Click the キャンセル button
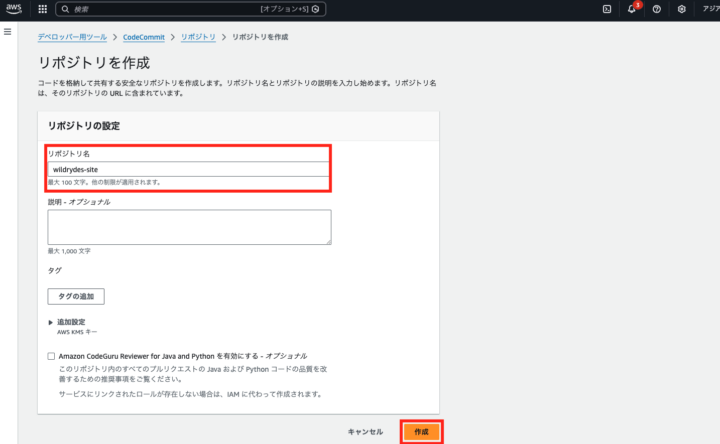Image resolution: width=720 pixels, height=444 pixels. tap(365, 431)
